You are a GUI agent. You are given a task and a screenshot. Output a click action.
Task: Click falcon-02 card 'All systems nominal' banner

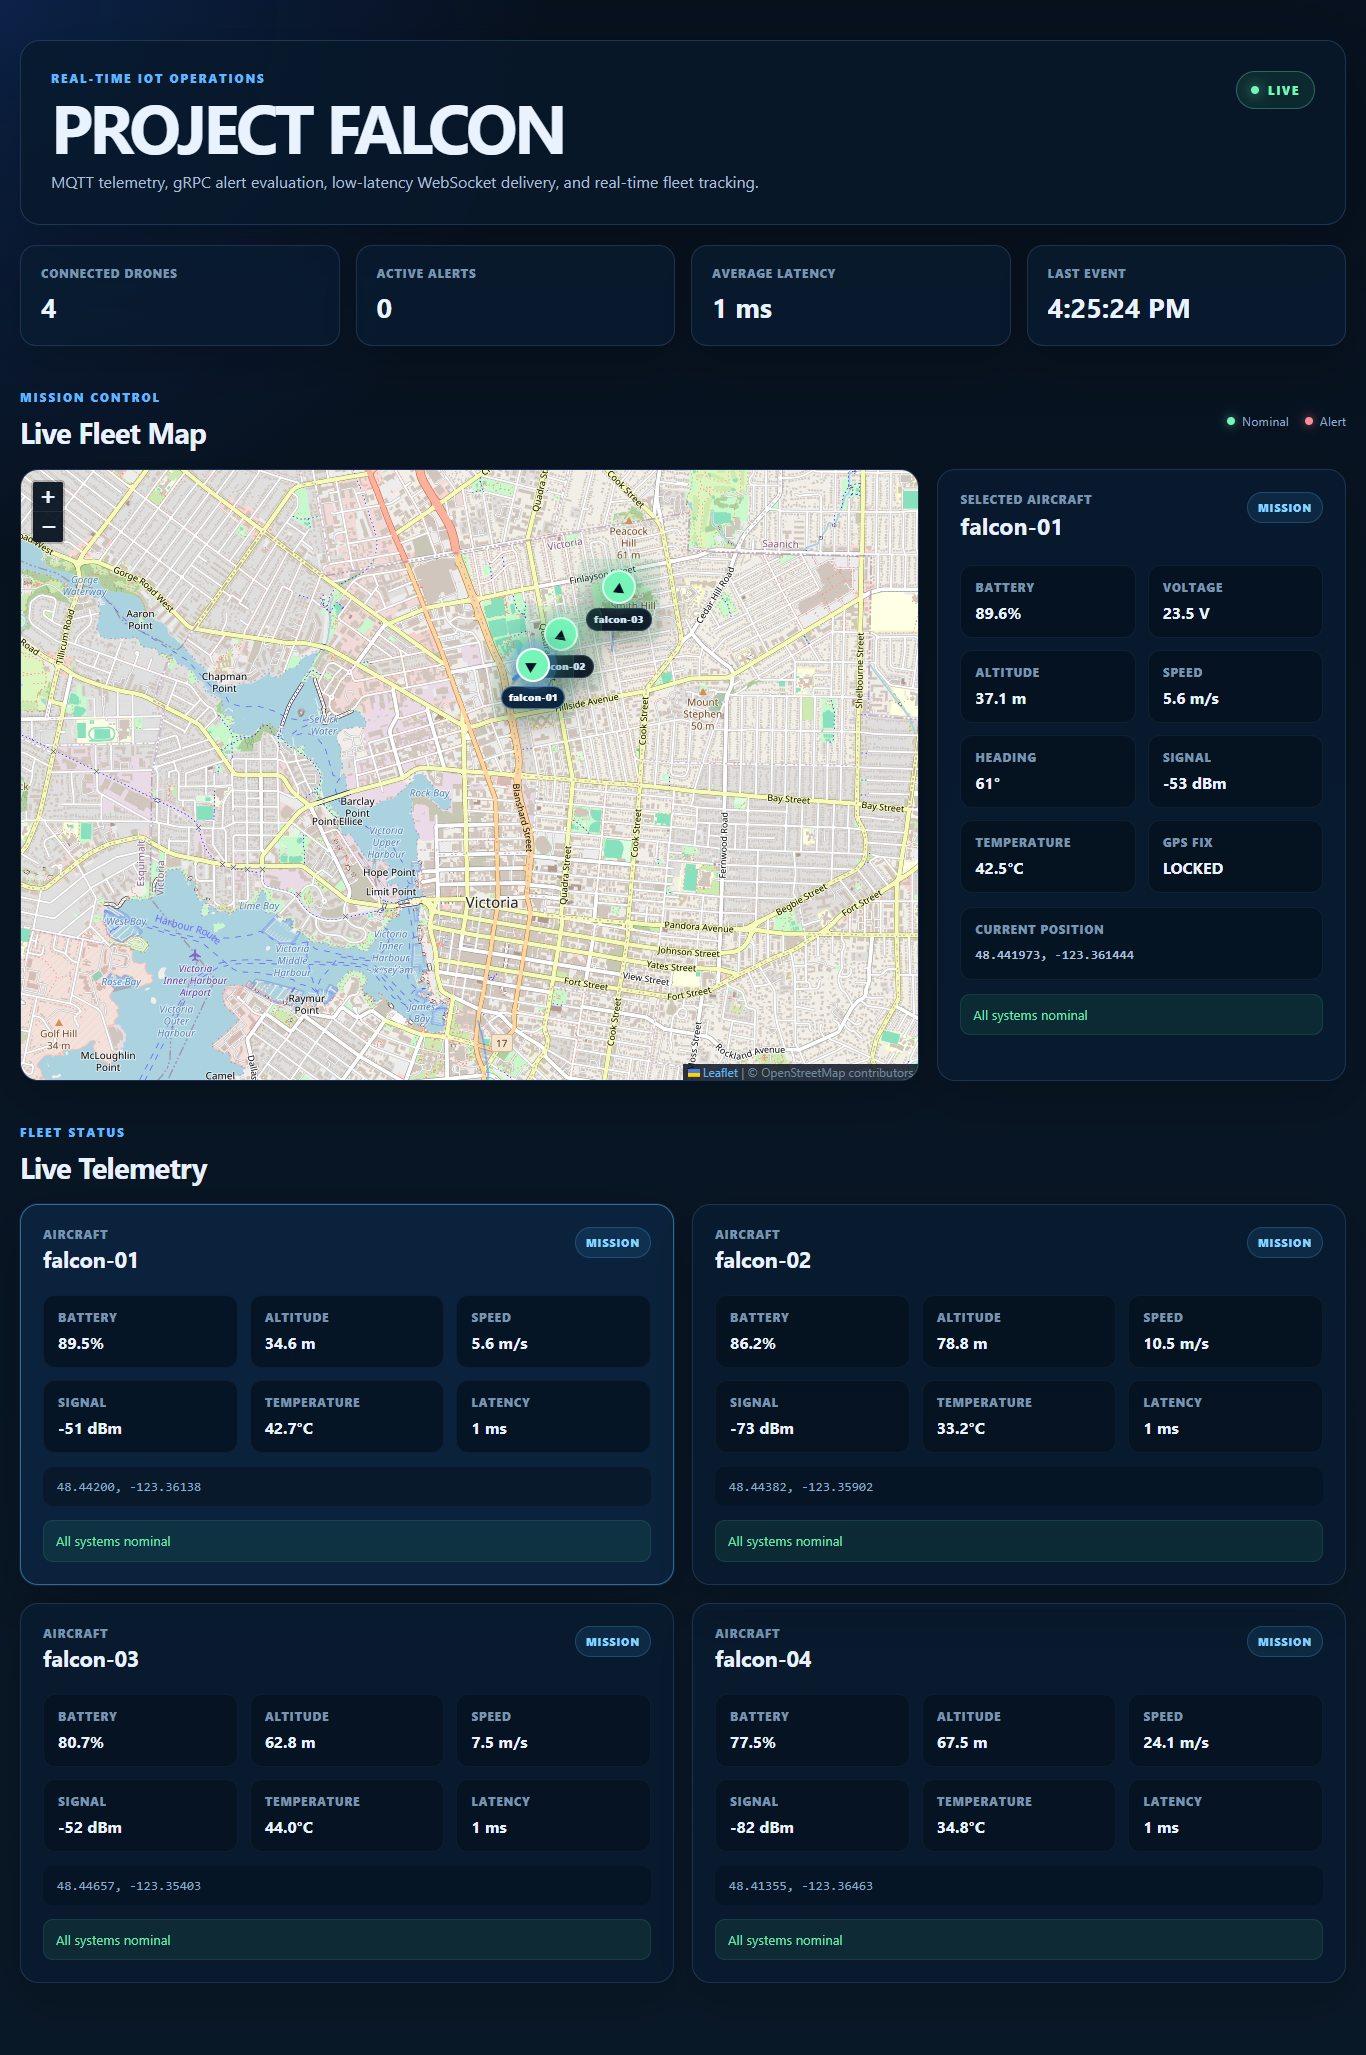pyautogui.click(x=1019, y=1541)
